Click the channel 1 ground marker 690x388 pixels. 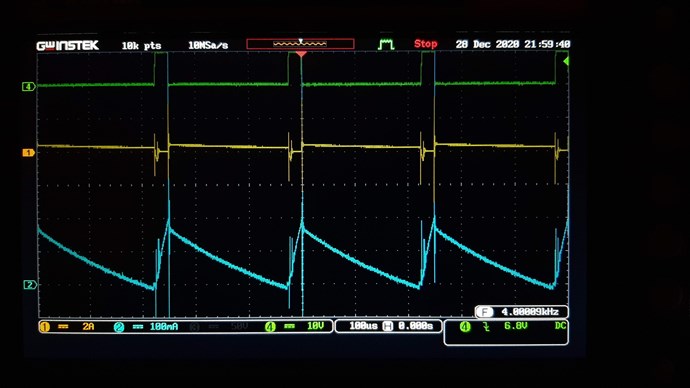click(x=29, y=153)
